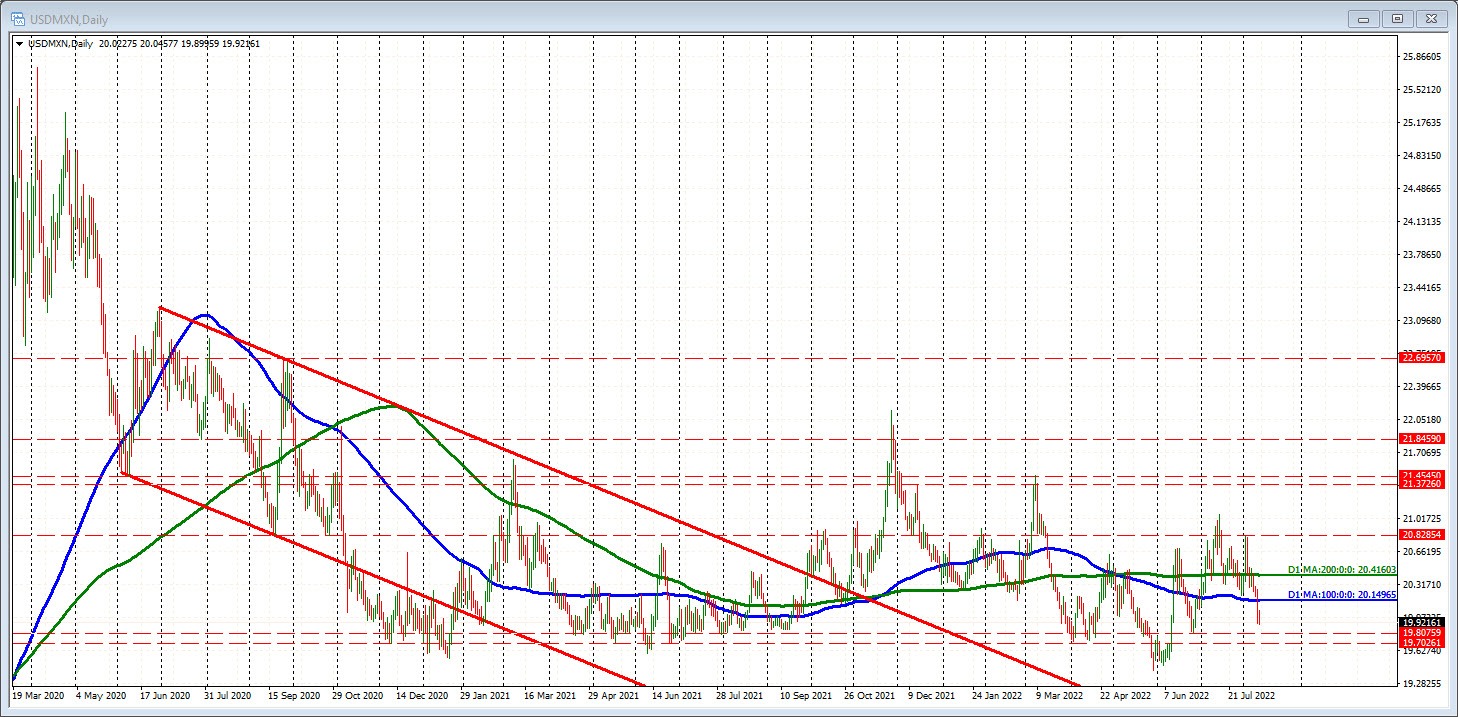This screenshot has width=1458, height=717.
Task: Restore the USDMXN chart window size
Action: coord(1397,18)
